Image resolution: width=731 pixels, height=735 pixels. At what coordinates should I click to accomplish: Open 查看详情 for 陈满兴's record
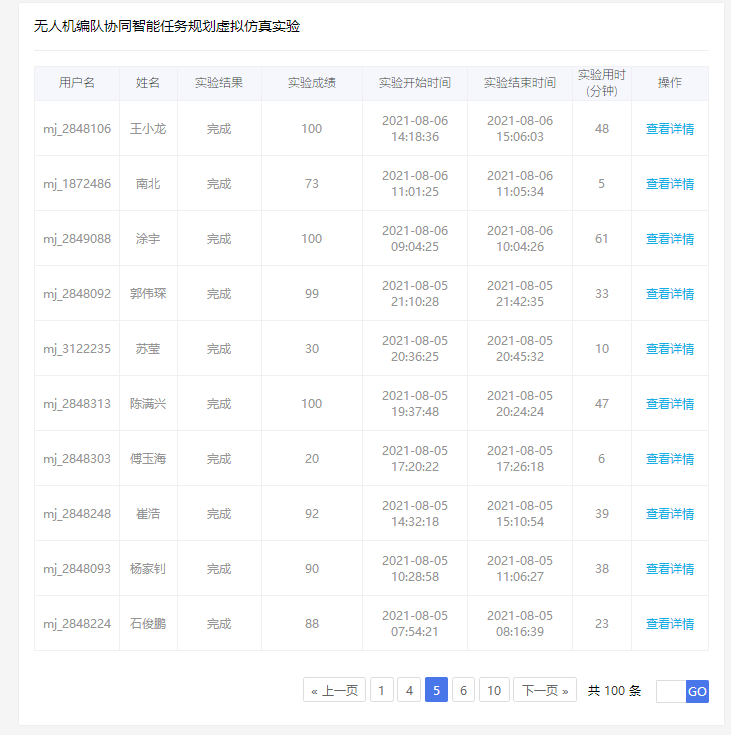(669, 404)
